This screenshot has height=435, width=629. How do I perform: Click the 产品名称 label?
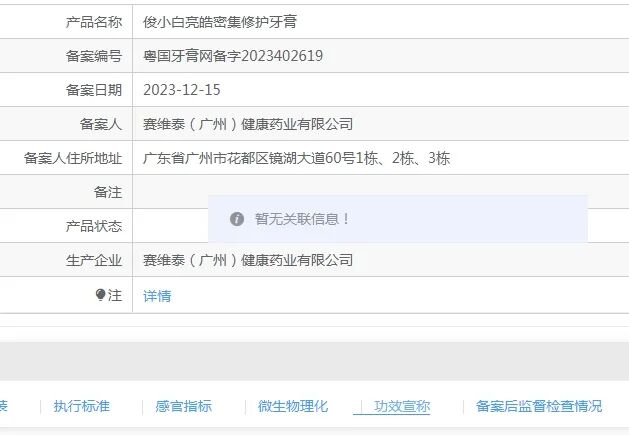[x=94, y=22]
